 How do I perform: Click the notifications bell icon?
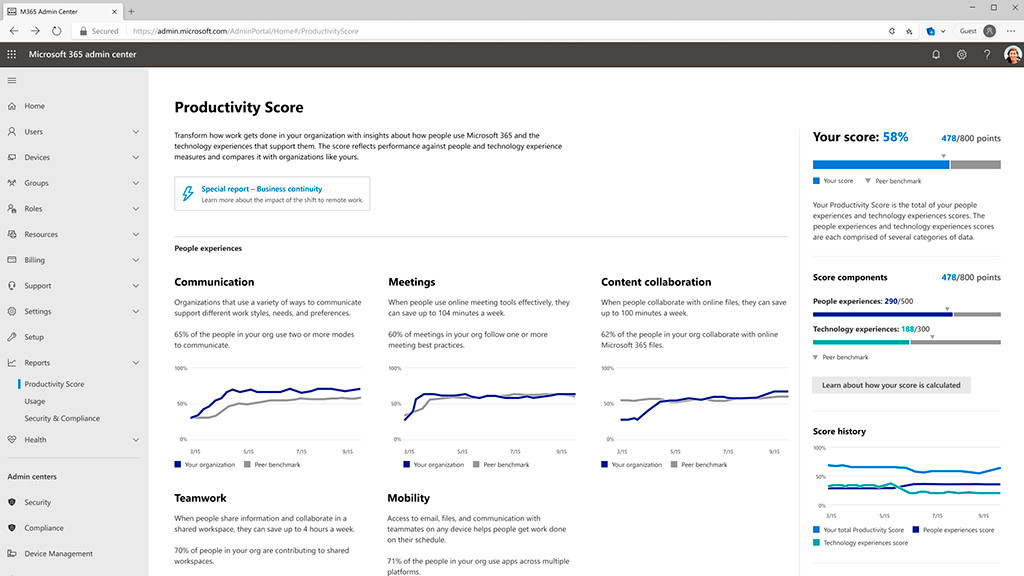click(x=936, y=55)
